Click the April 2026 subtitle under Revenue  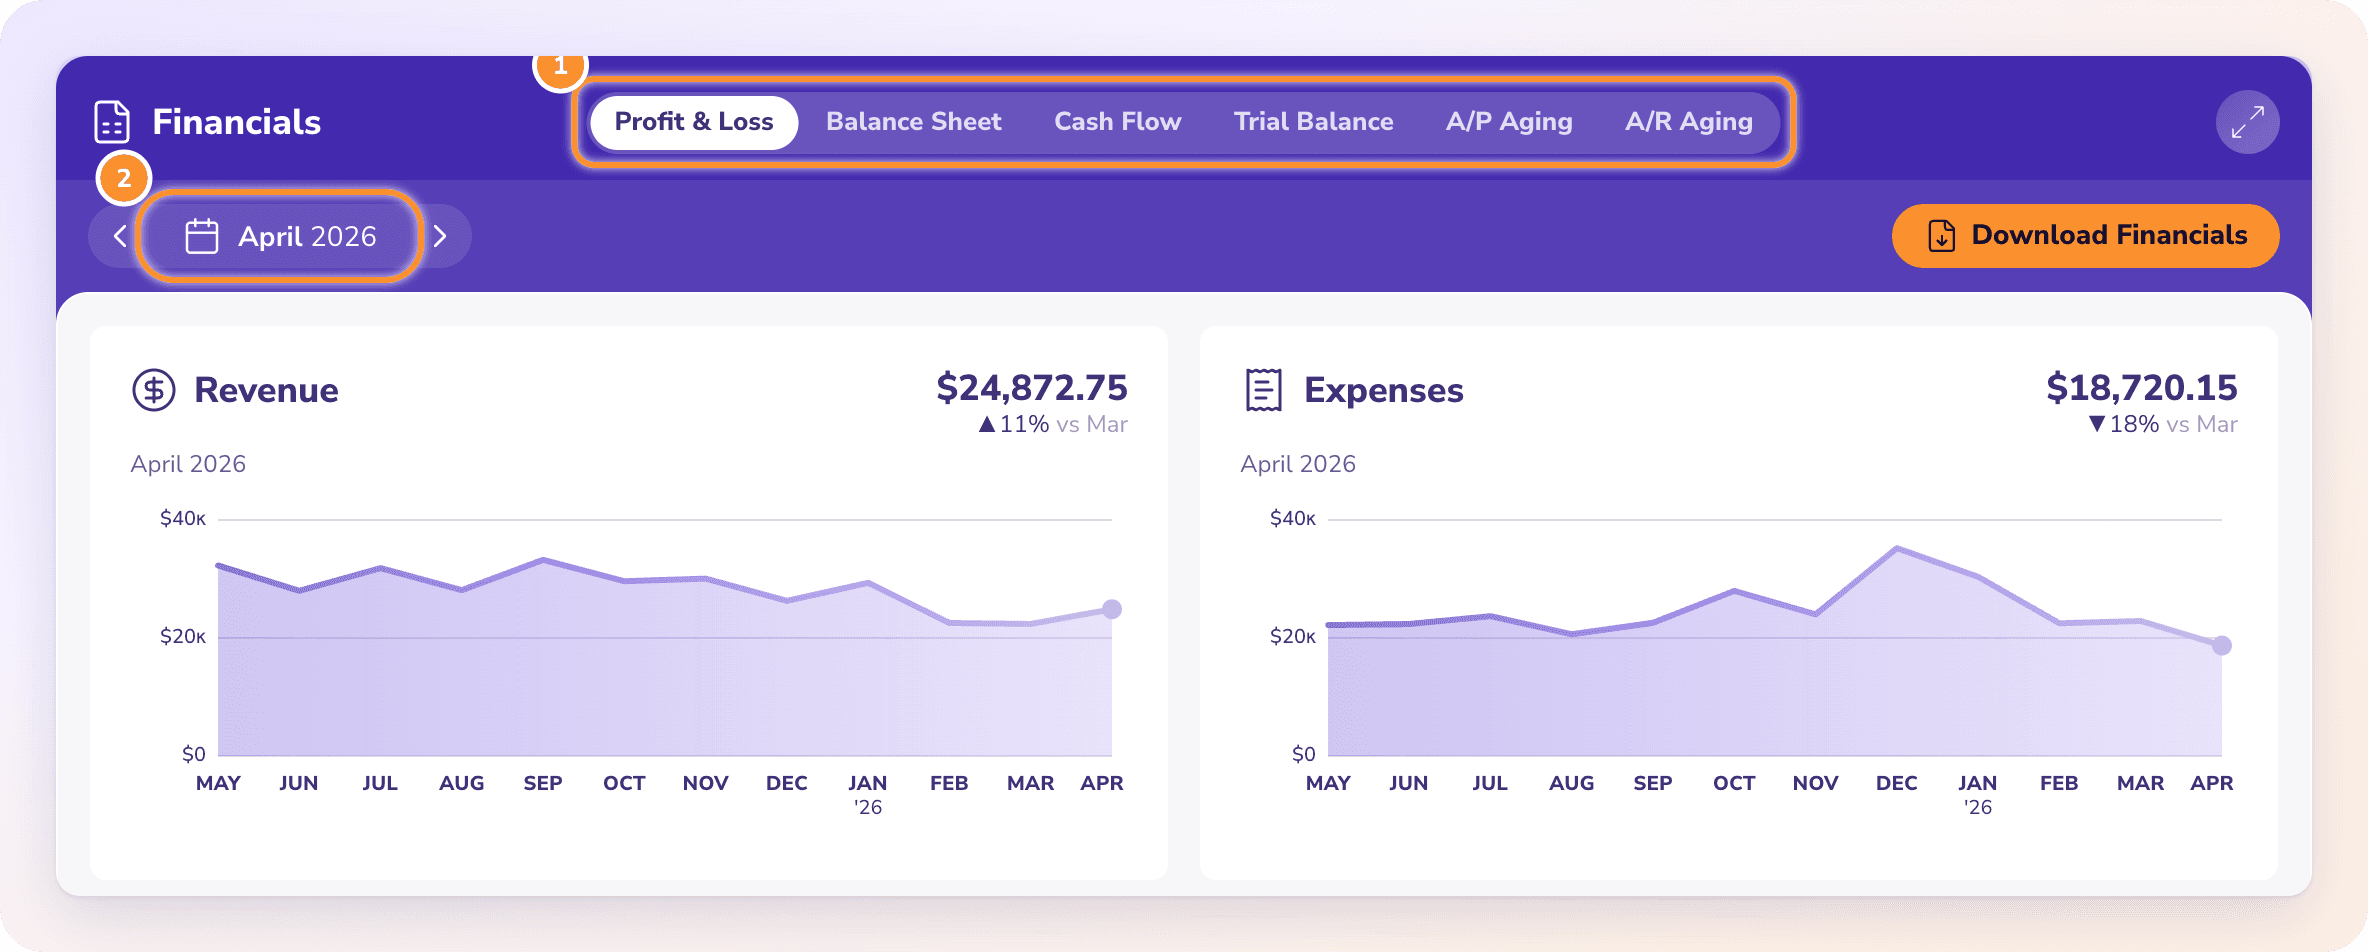point(188,464)
